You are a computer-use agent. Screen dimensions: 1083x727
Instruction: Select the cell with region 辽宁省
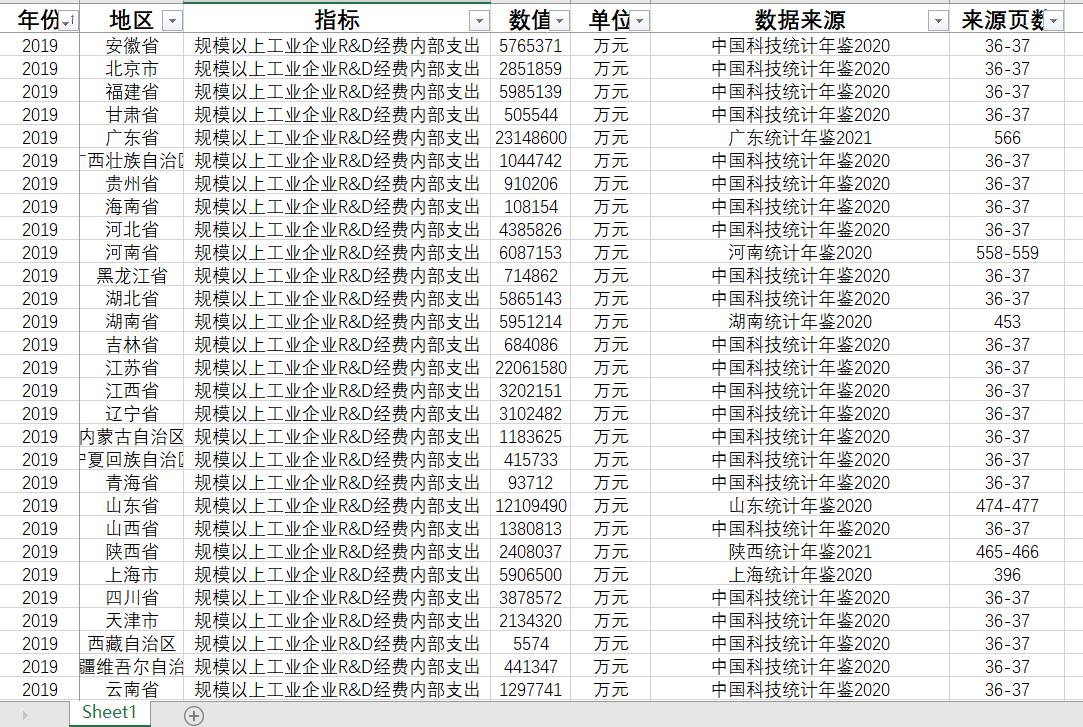coord(132,414)
